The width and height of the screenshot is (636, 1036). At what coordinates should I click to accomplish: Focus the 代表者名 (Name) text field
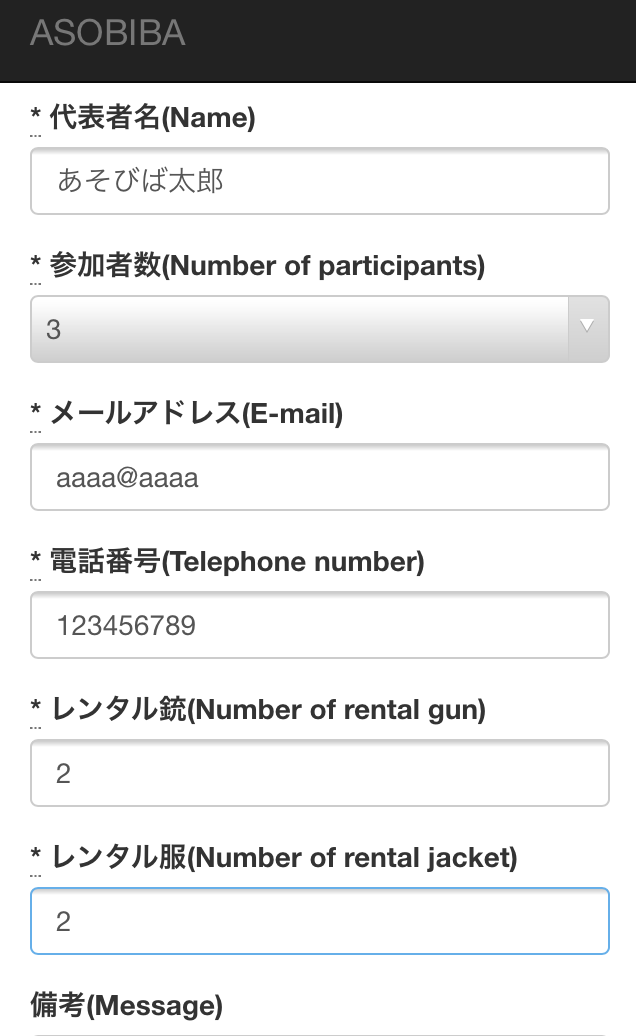[x=320, y=181]
